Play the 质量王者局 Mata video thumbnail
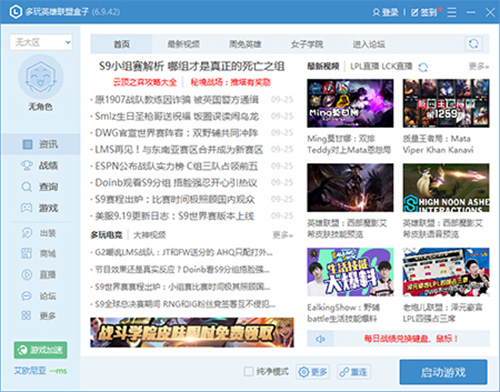Screen dimensions: 500x392 coord(446,103)
